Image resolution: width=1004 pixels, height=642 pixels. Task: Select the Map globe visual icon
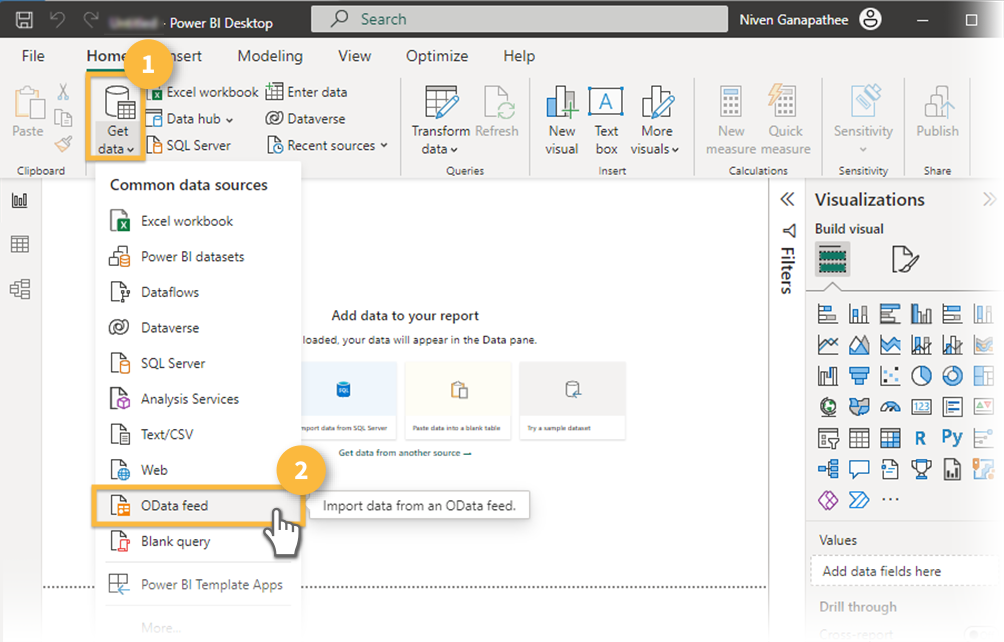(828, 406)
